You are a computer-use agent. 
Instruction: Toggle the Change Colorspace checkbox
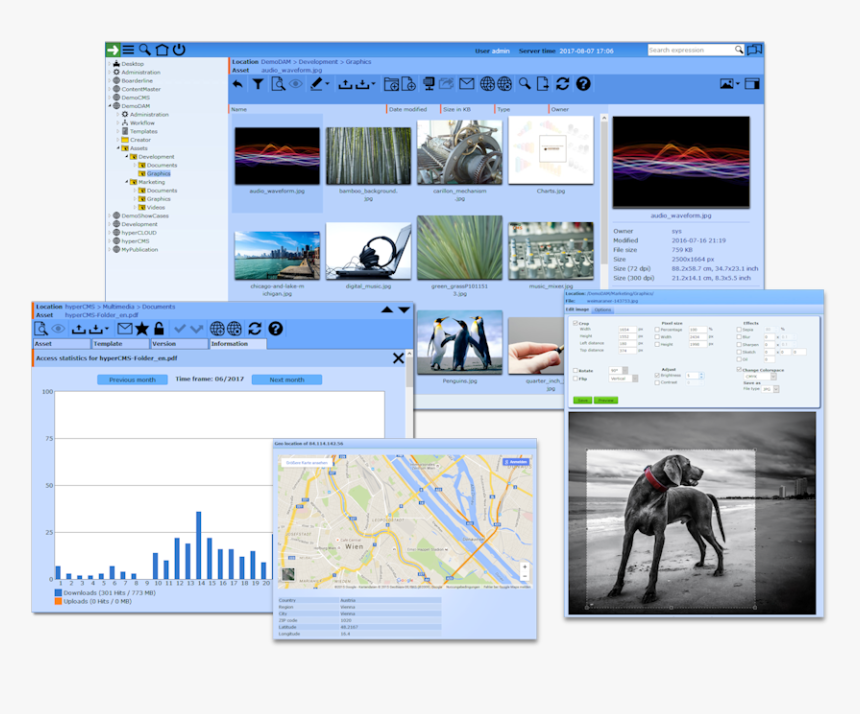coord(739,370)
